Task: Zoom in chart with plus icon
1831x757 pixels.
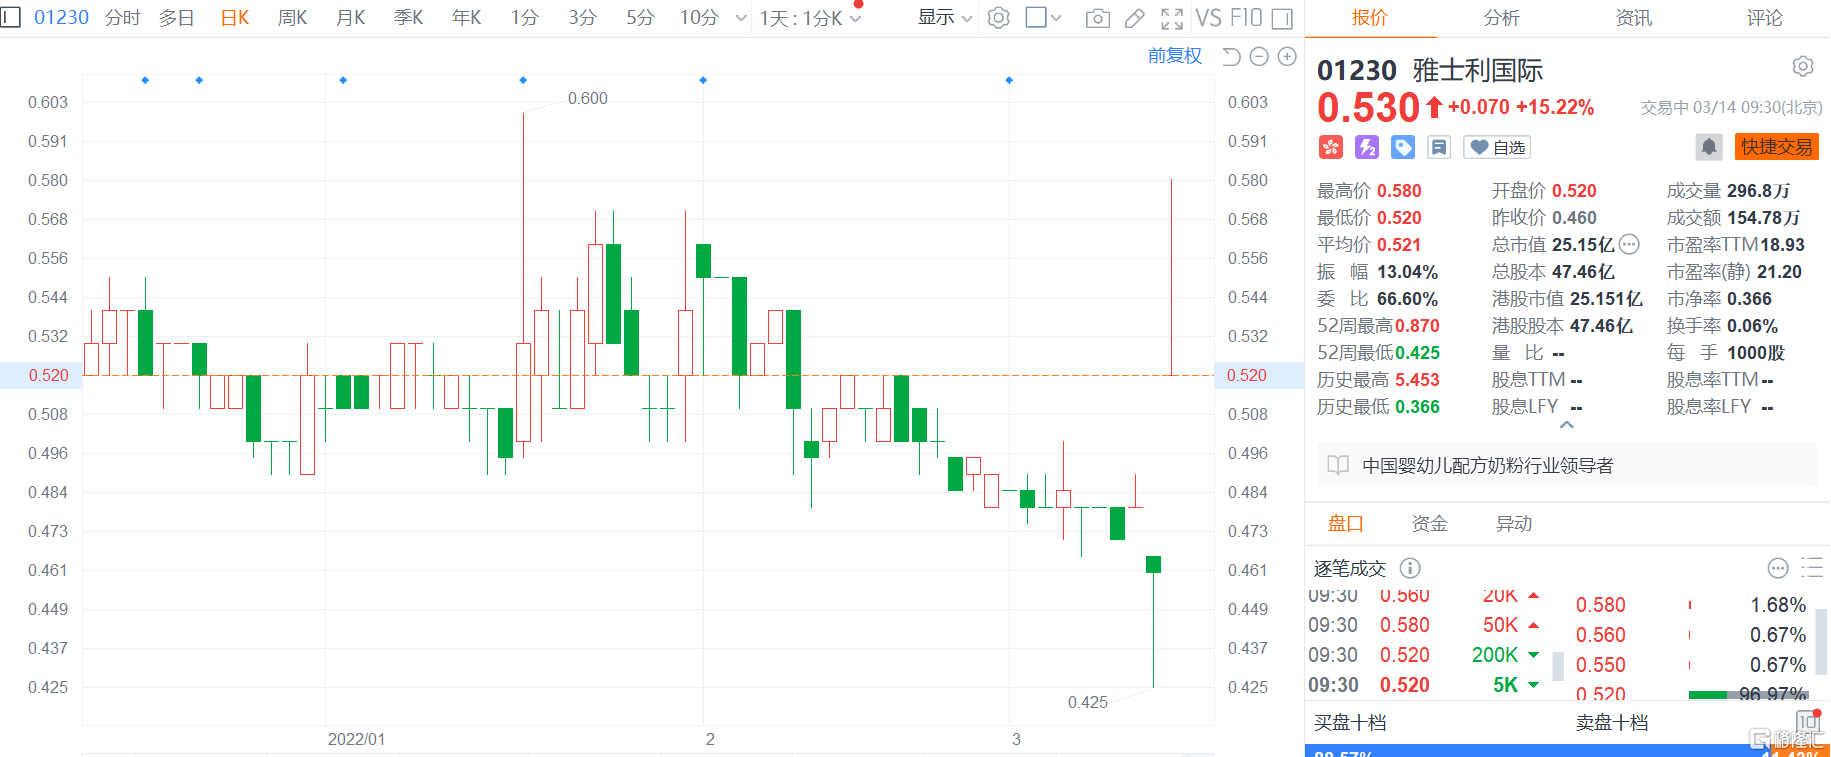Action: 1287,57
